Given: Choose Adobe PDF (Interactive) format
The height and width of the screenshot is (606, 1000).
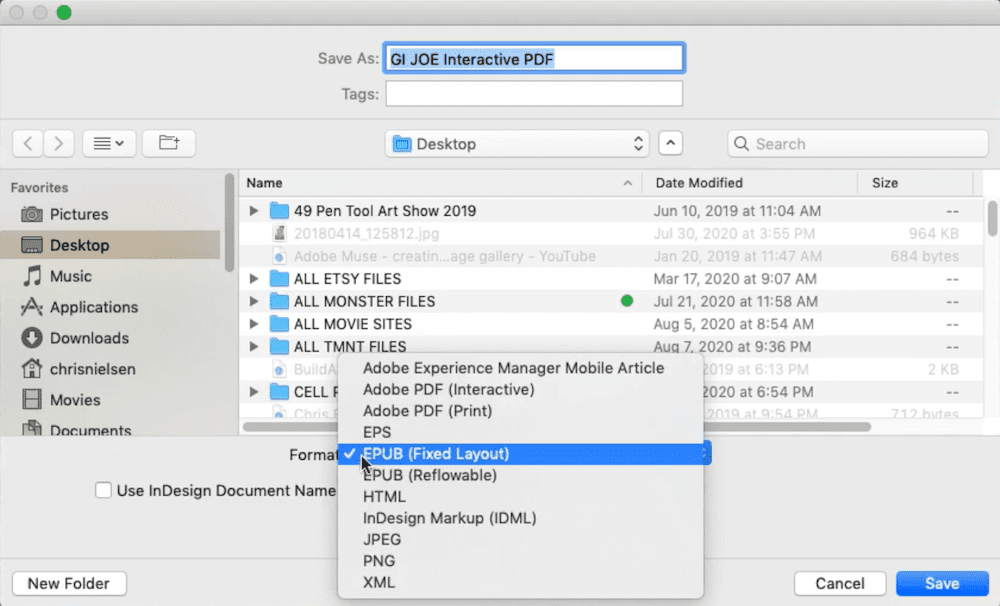Looking at the screenshot, I should pos(448,389).
